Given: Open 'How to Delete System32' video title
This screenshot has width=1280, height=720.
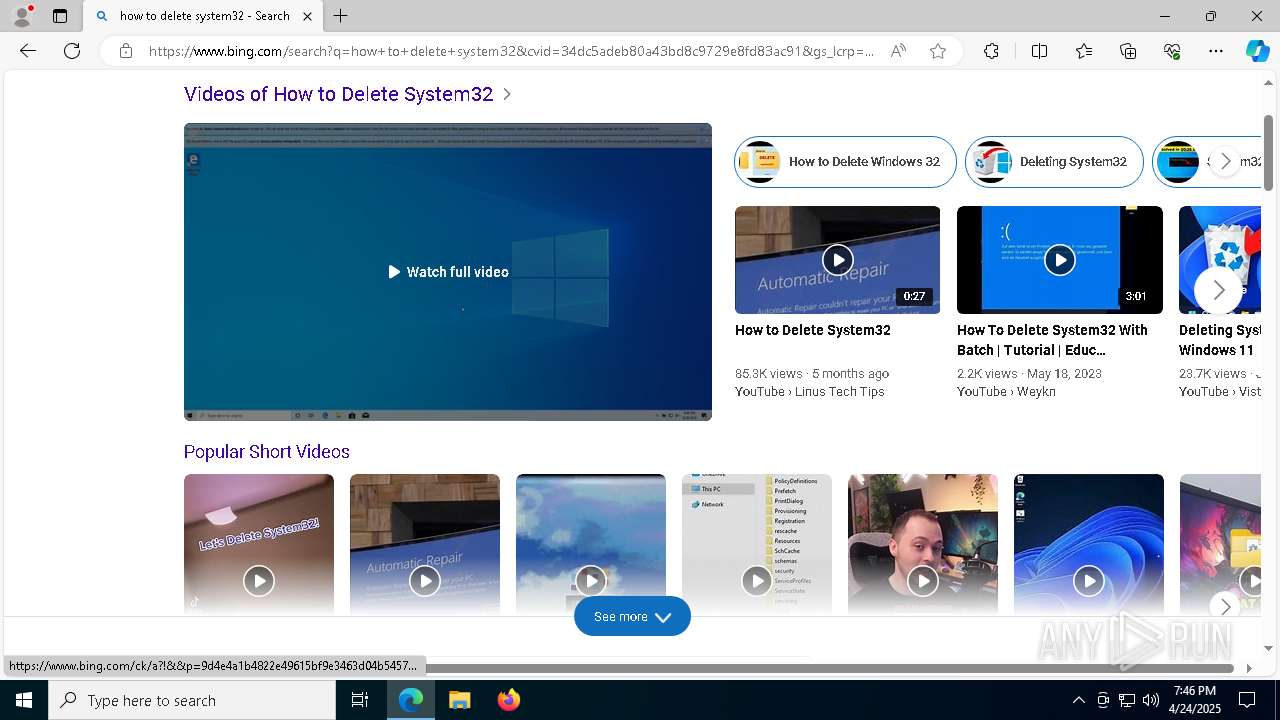Looking at the screenshot, I should [x=812, y=330].
